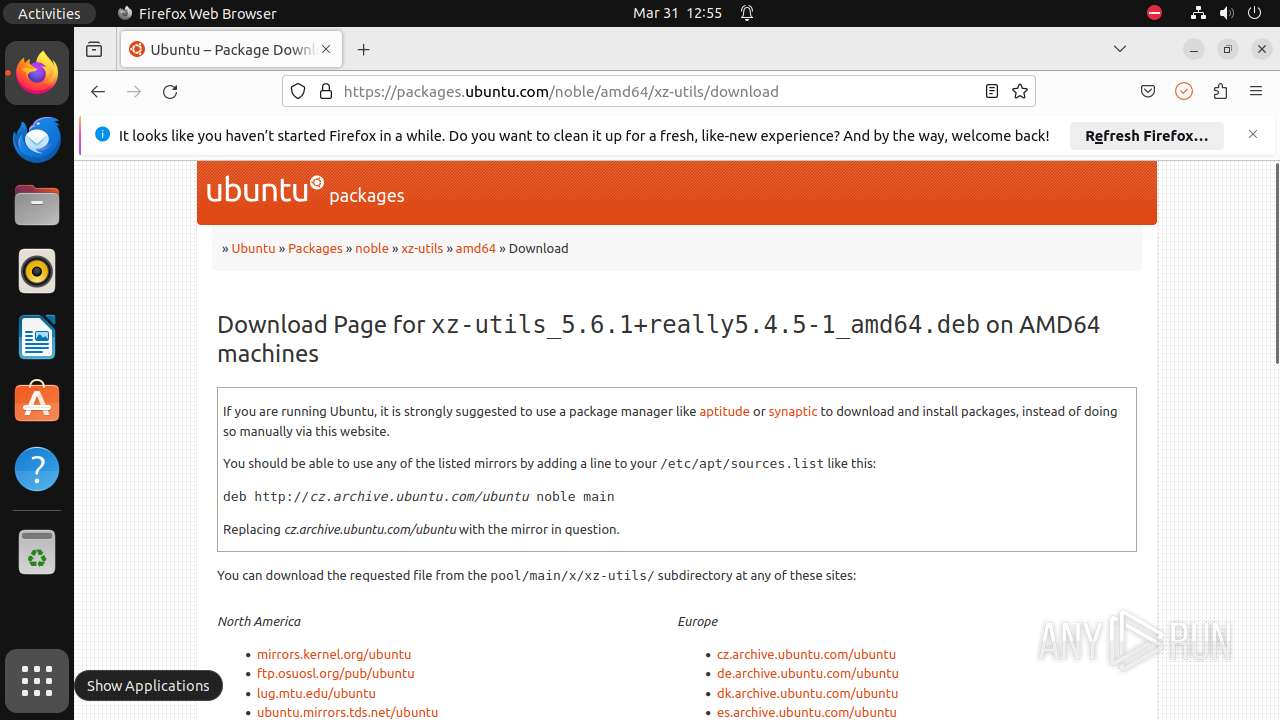
Task: Open the Activities overview
Action: (49, 13)
